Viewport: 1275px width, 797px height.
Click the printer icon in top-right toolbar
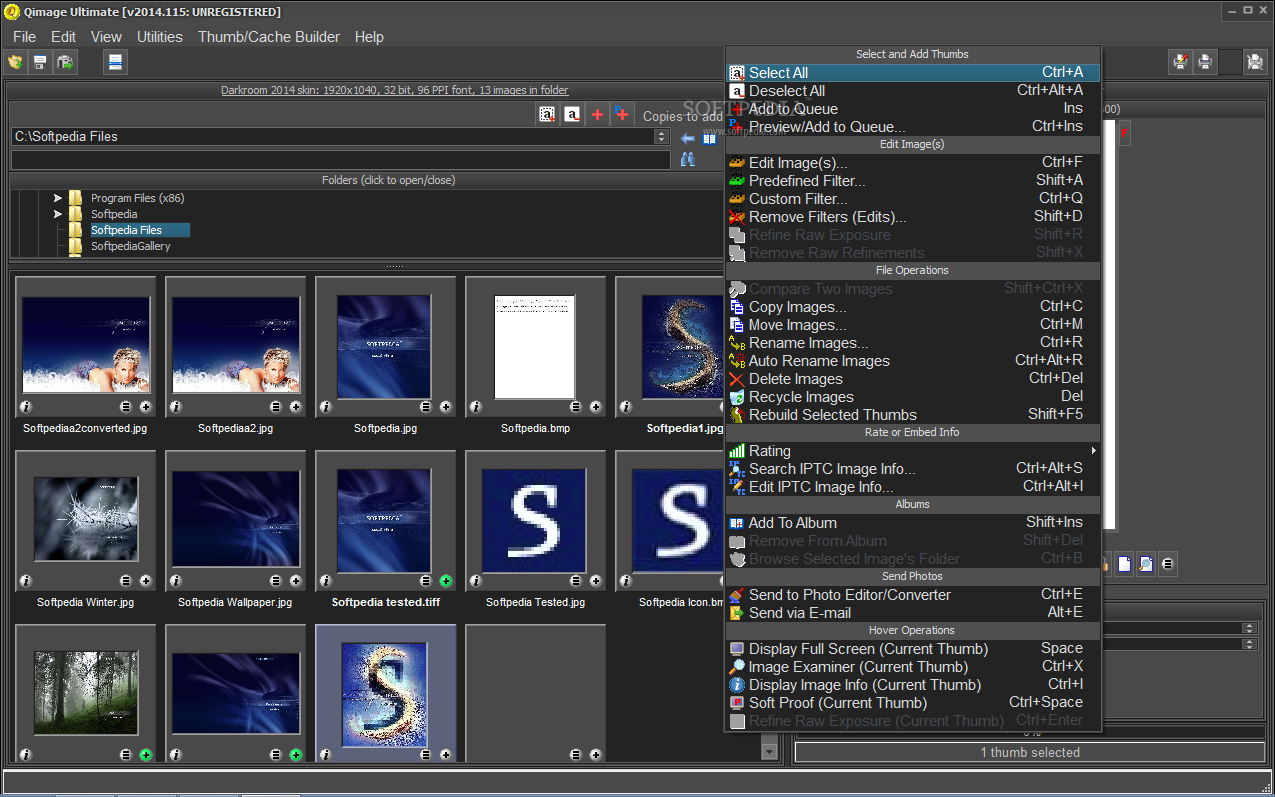(x=1206, y=62)
